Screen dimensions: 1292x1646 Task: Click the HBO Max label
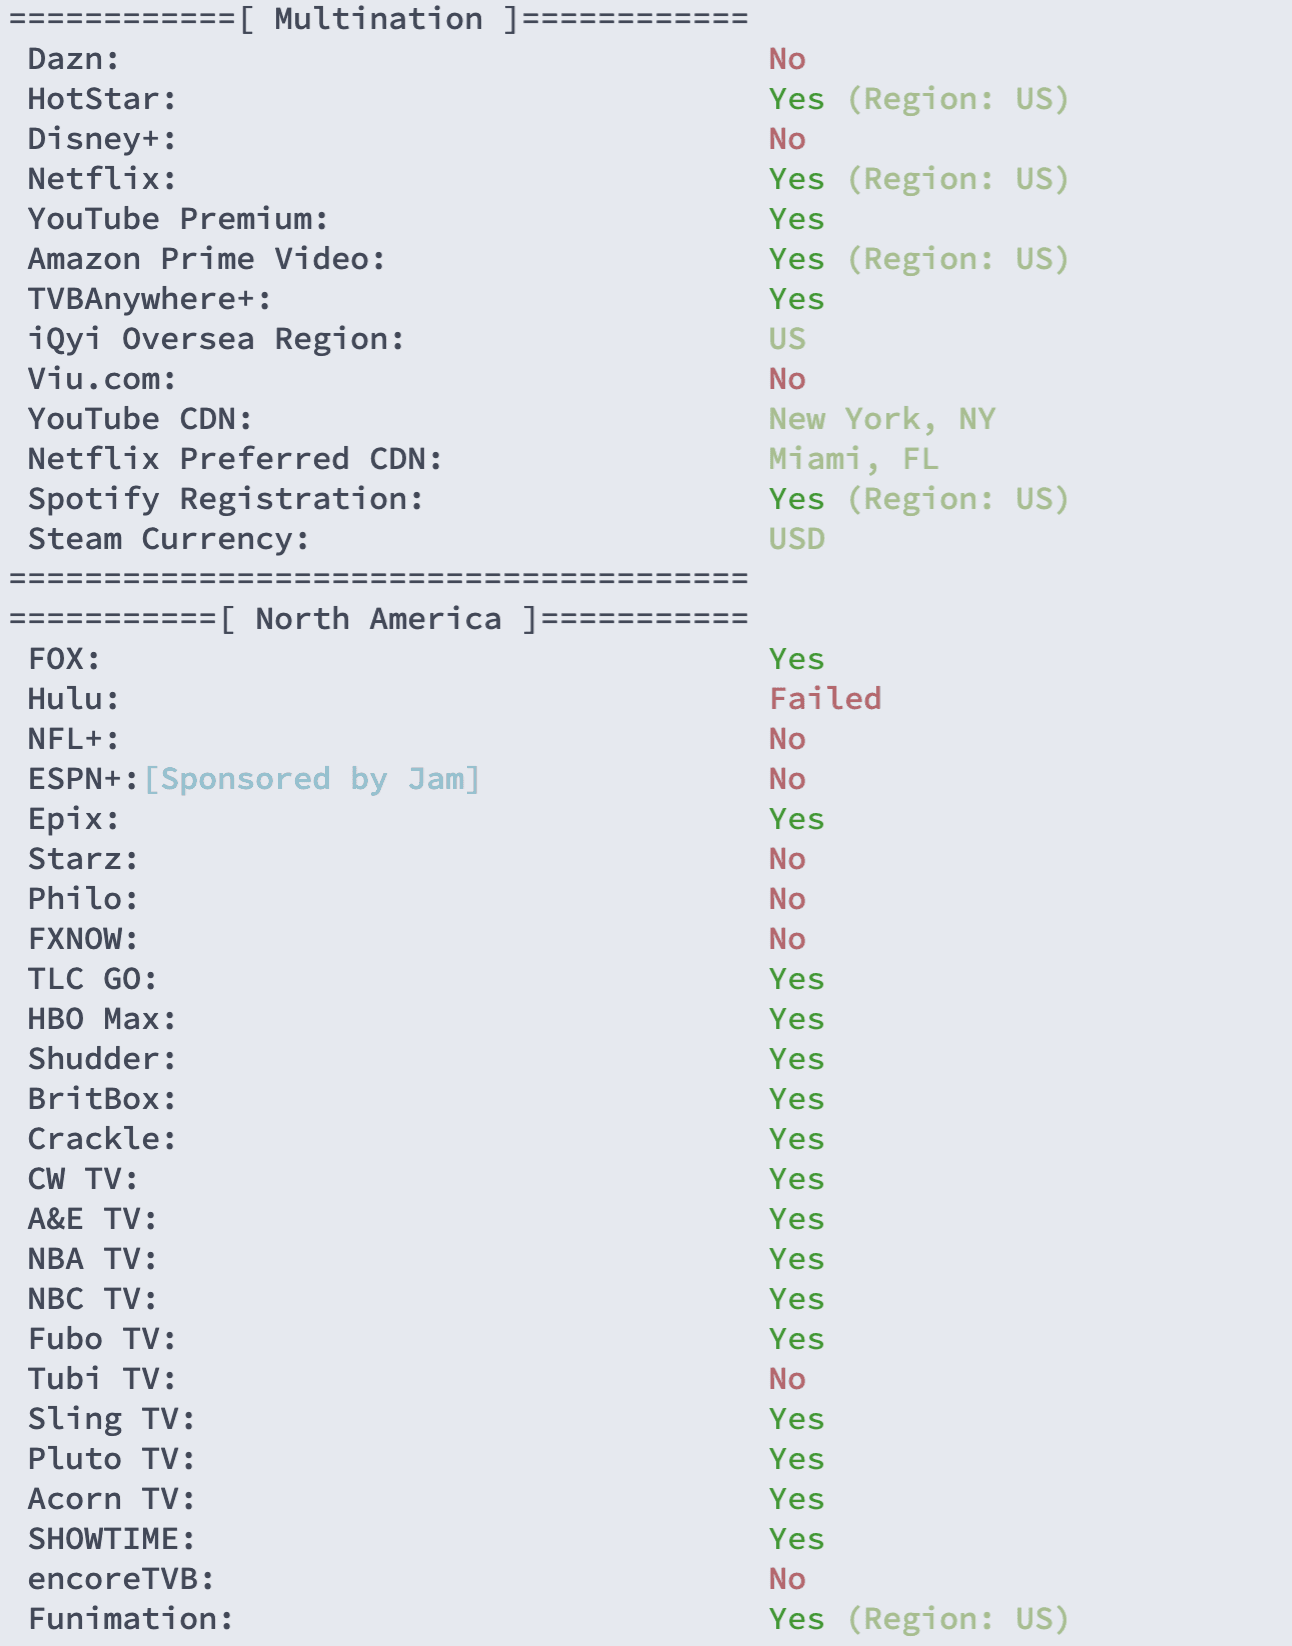coord(102,1019)
